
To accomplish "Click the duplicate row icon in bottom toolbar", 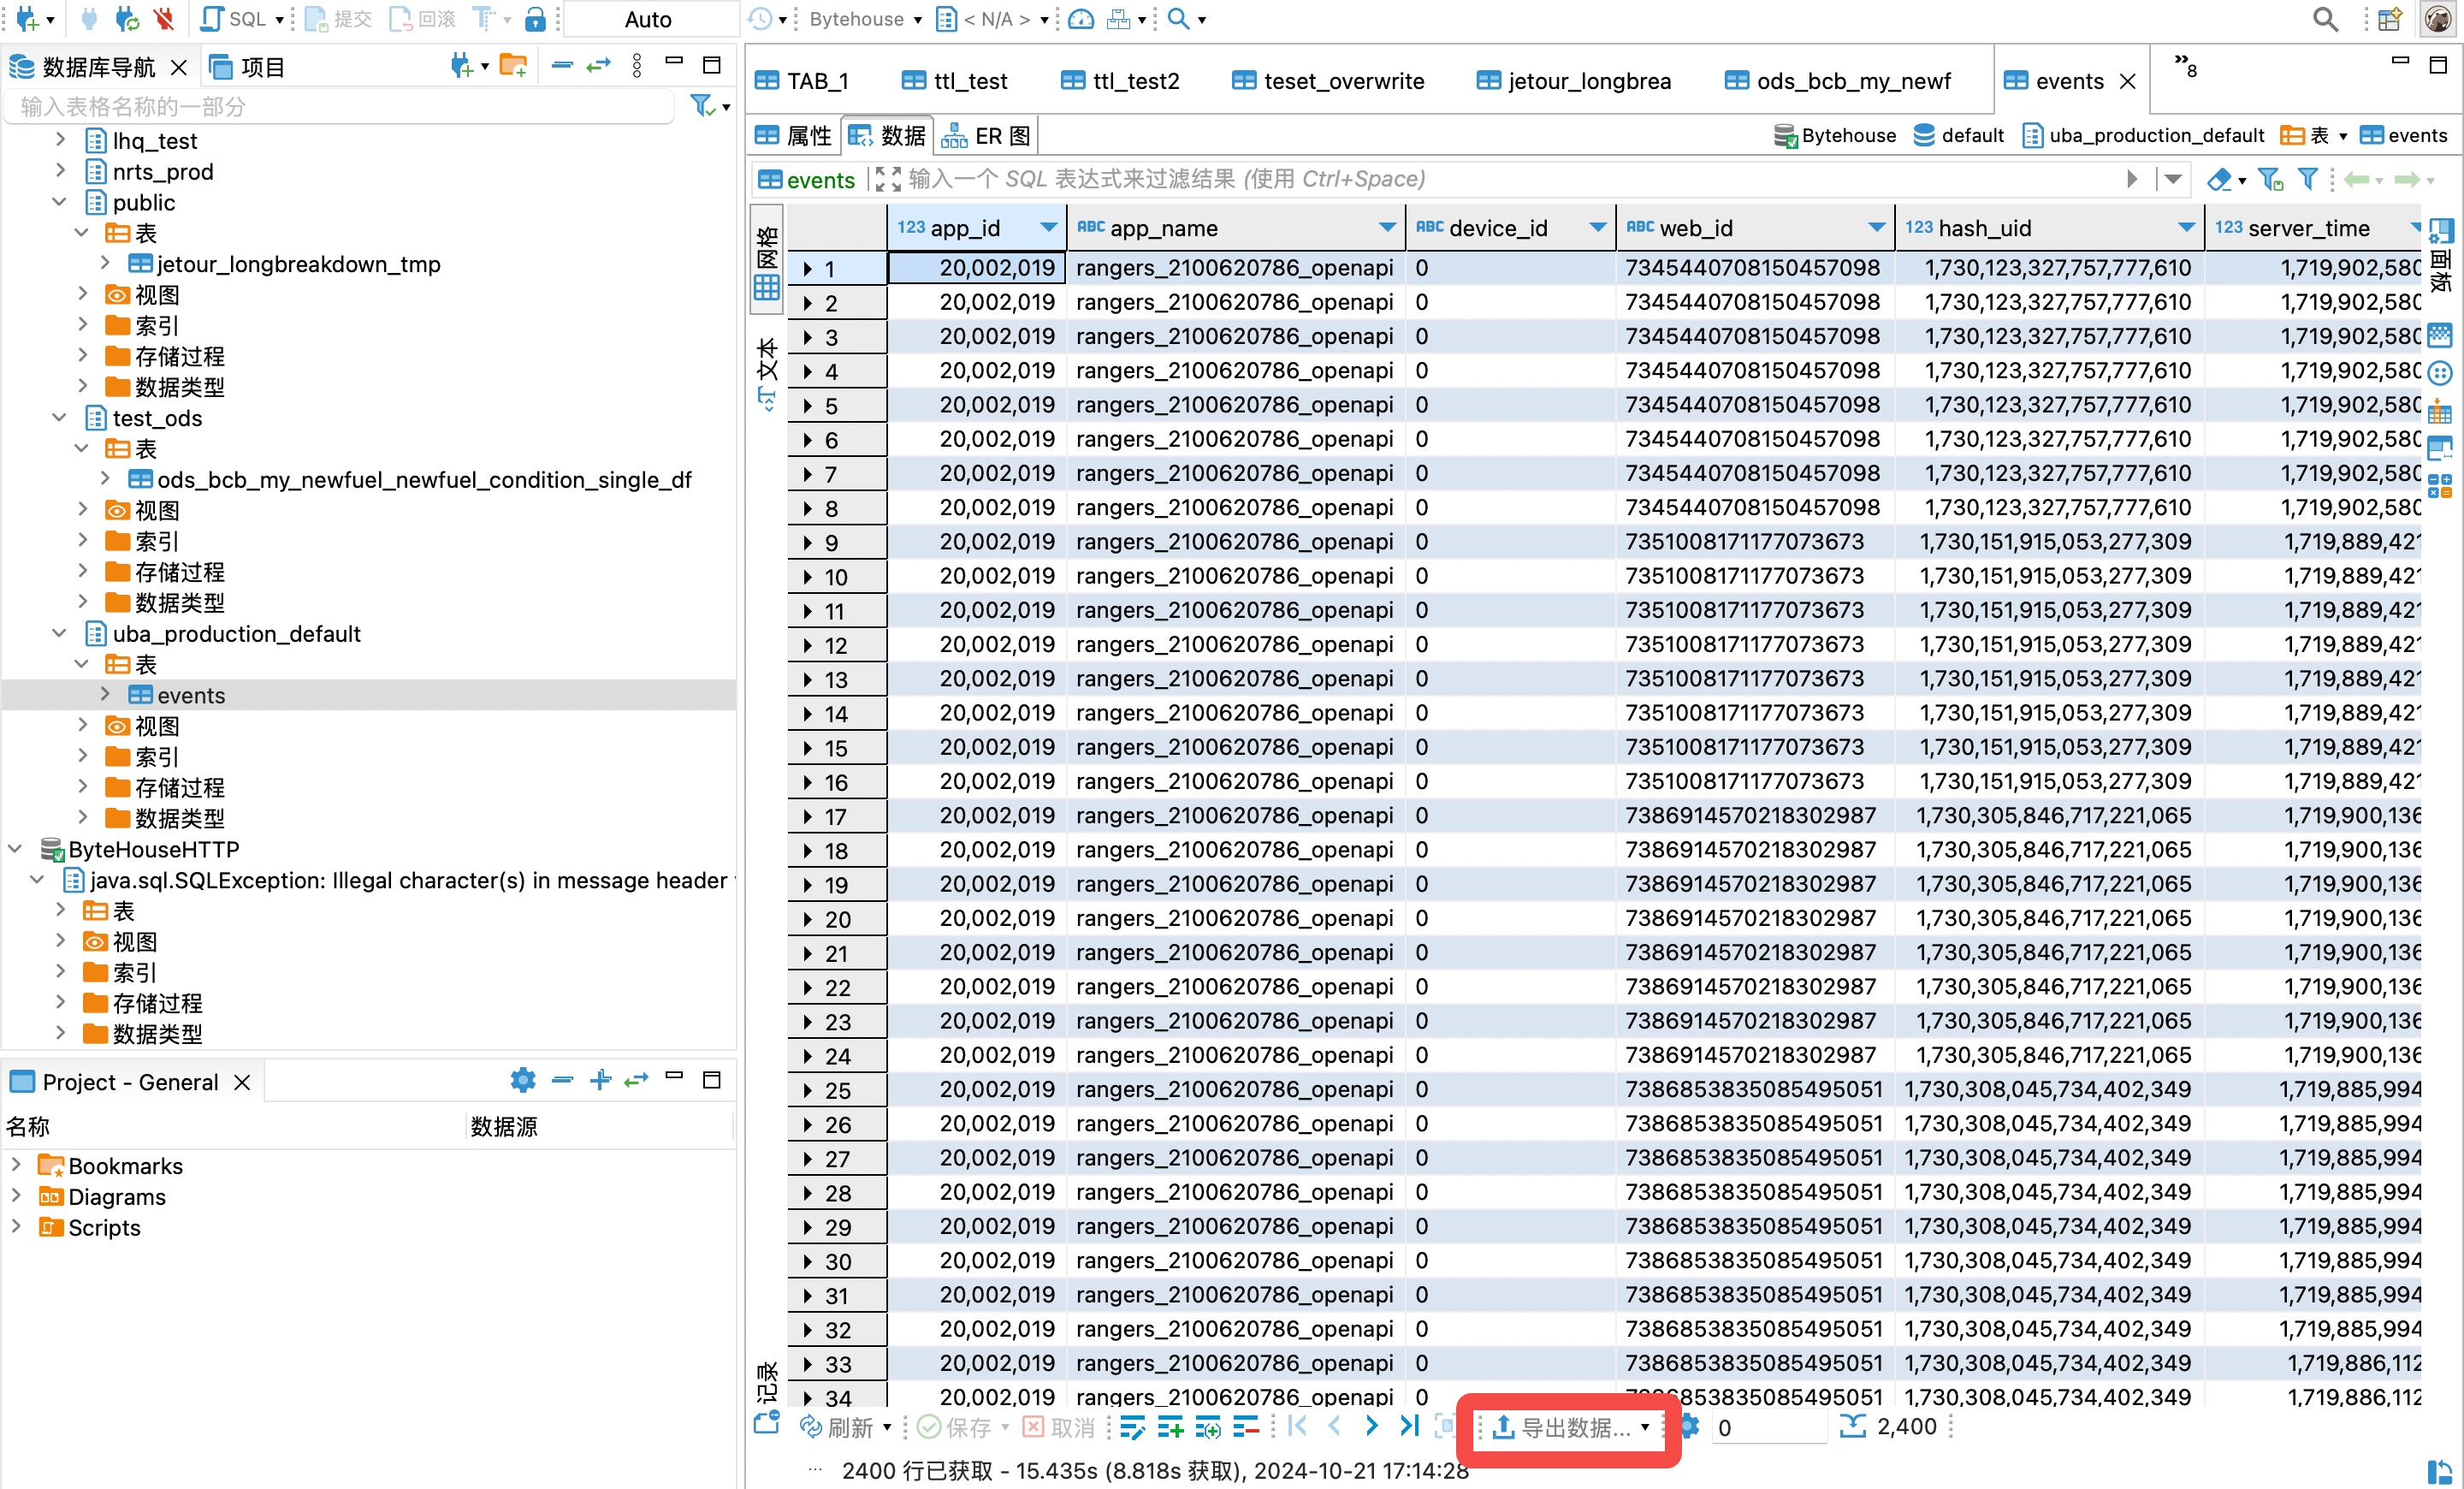I will click(x=1208, y=1427).
